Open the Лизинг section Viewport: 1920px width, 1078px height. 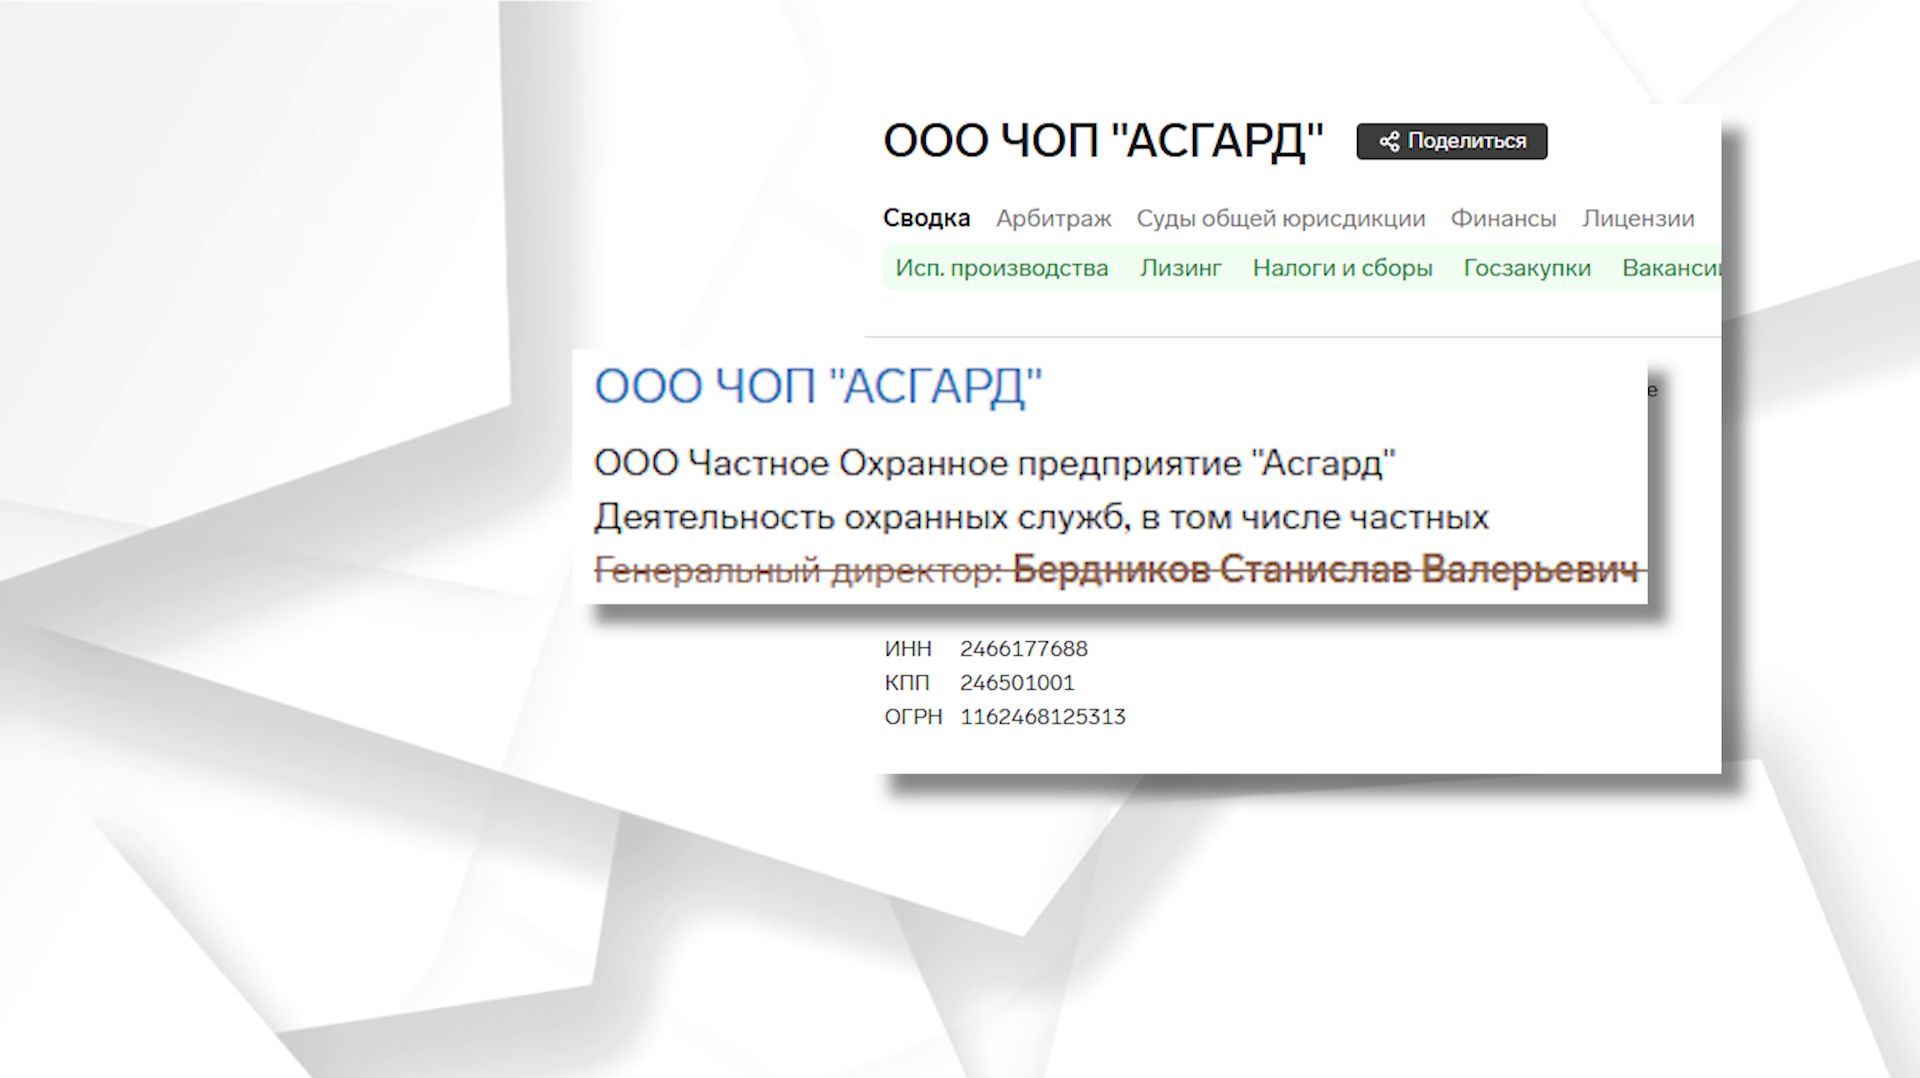click(1180, 267)
